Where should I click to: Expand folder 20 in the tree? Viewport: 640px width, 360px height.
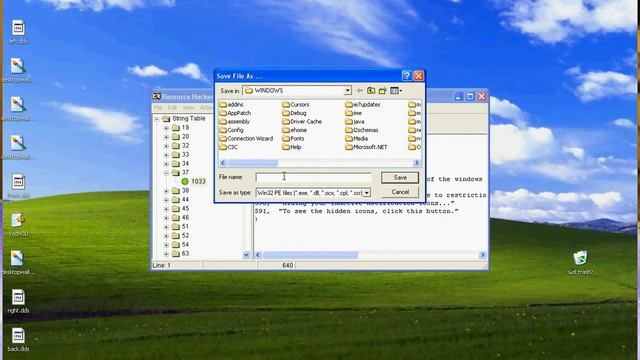[x=166, y=137]
